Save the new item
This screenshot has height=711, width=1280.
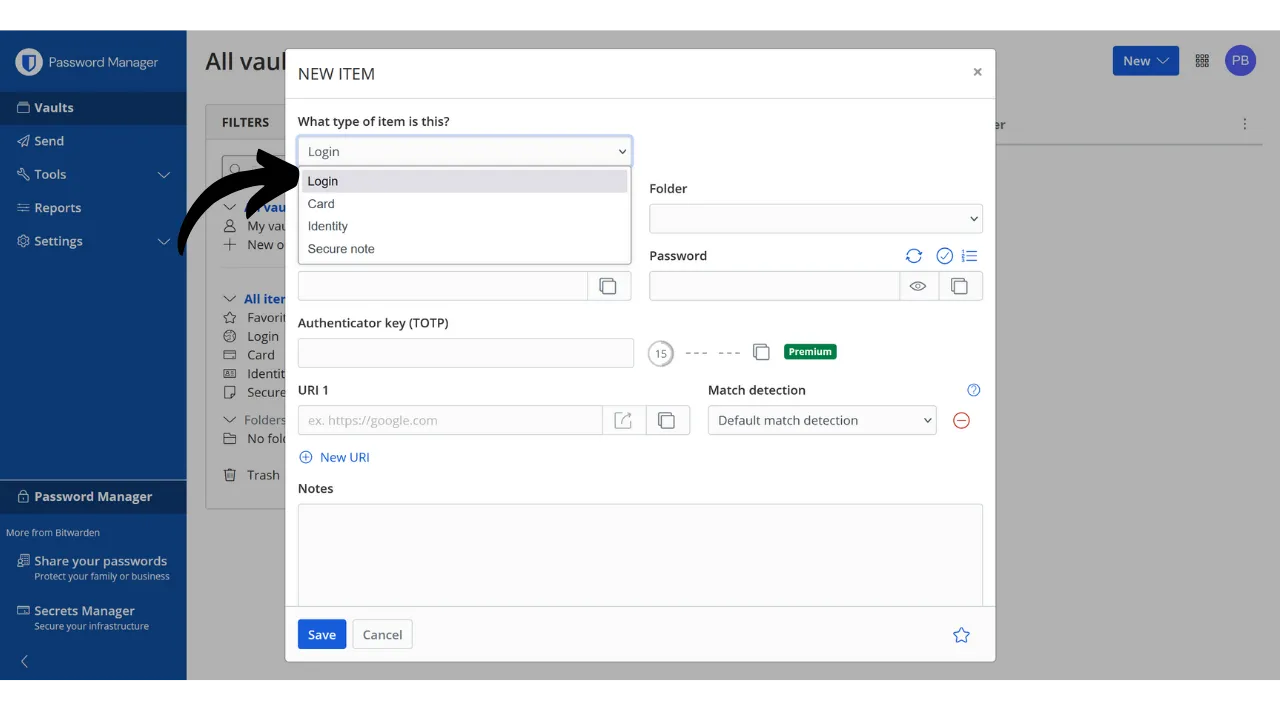click(x=321, y=635)
